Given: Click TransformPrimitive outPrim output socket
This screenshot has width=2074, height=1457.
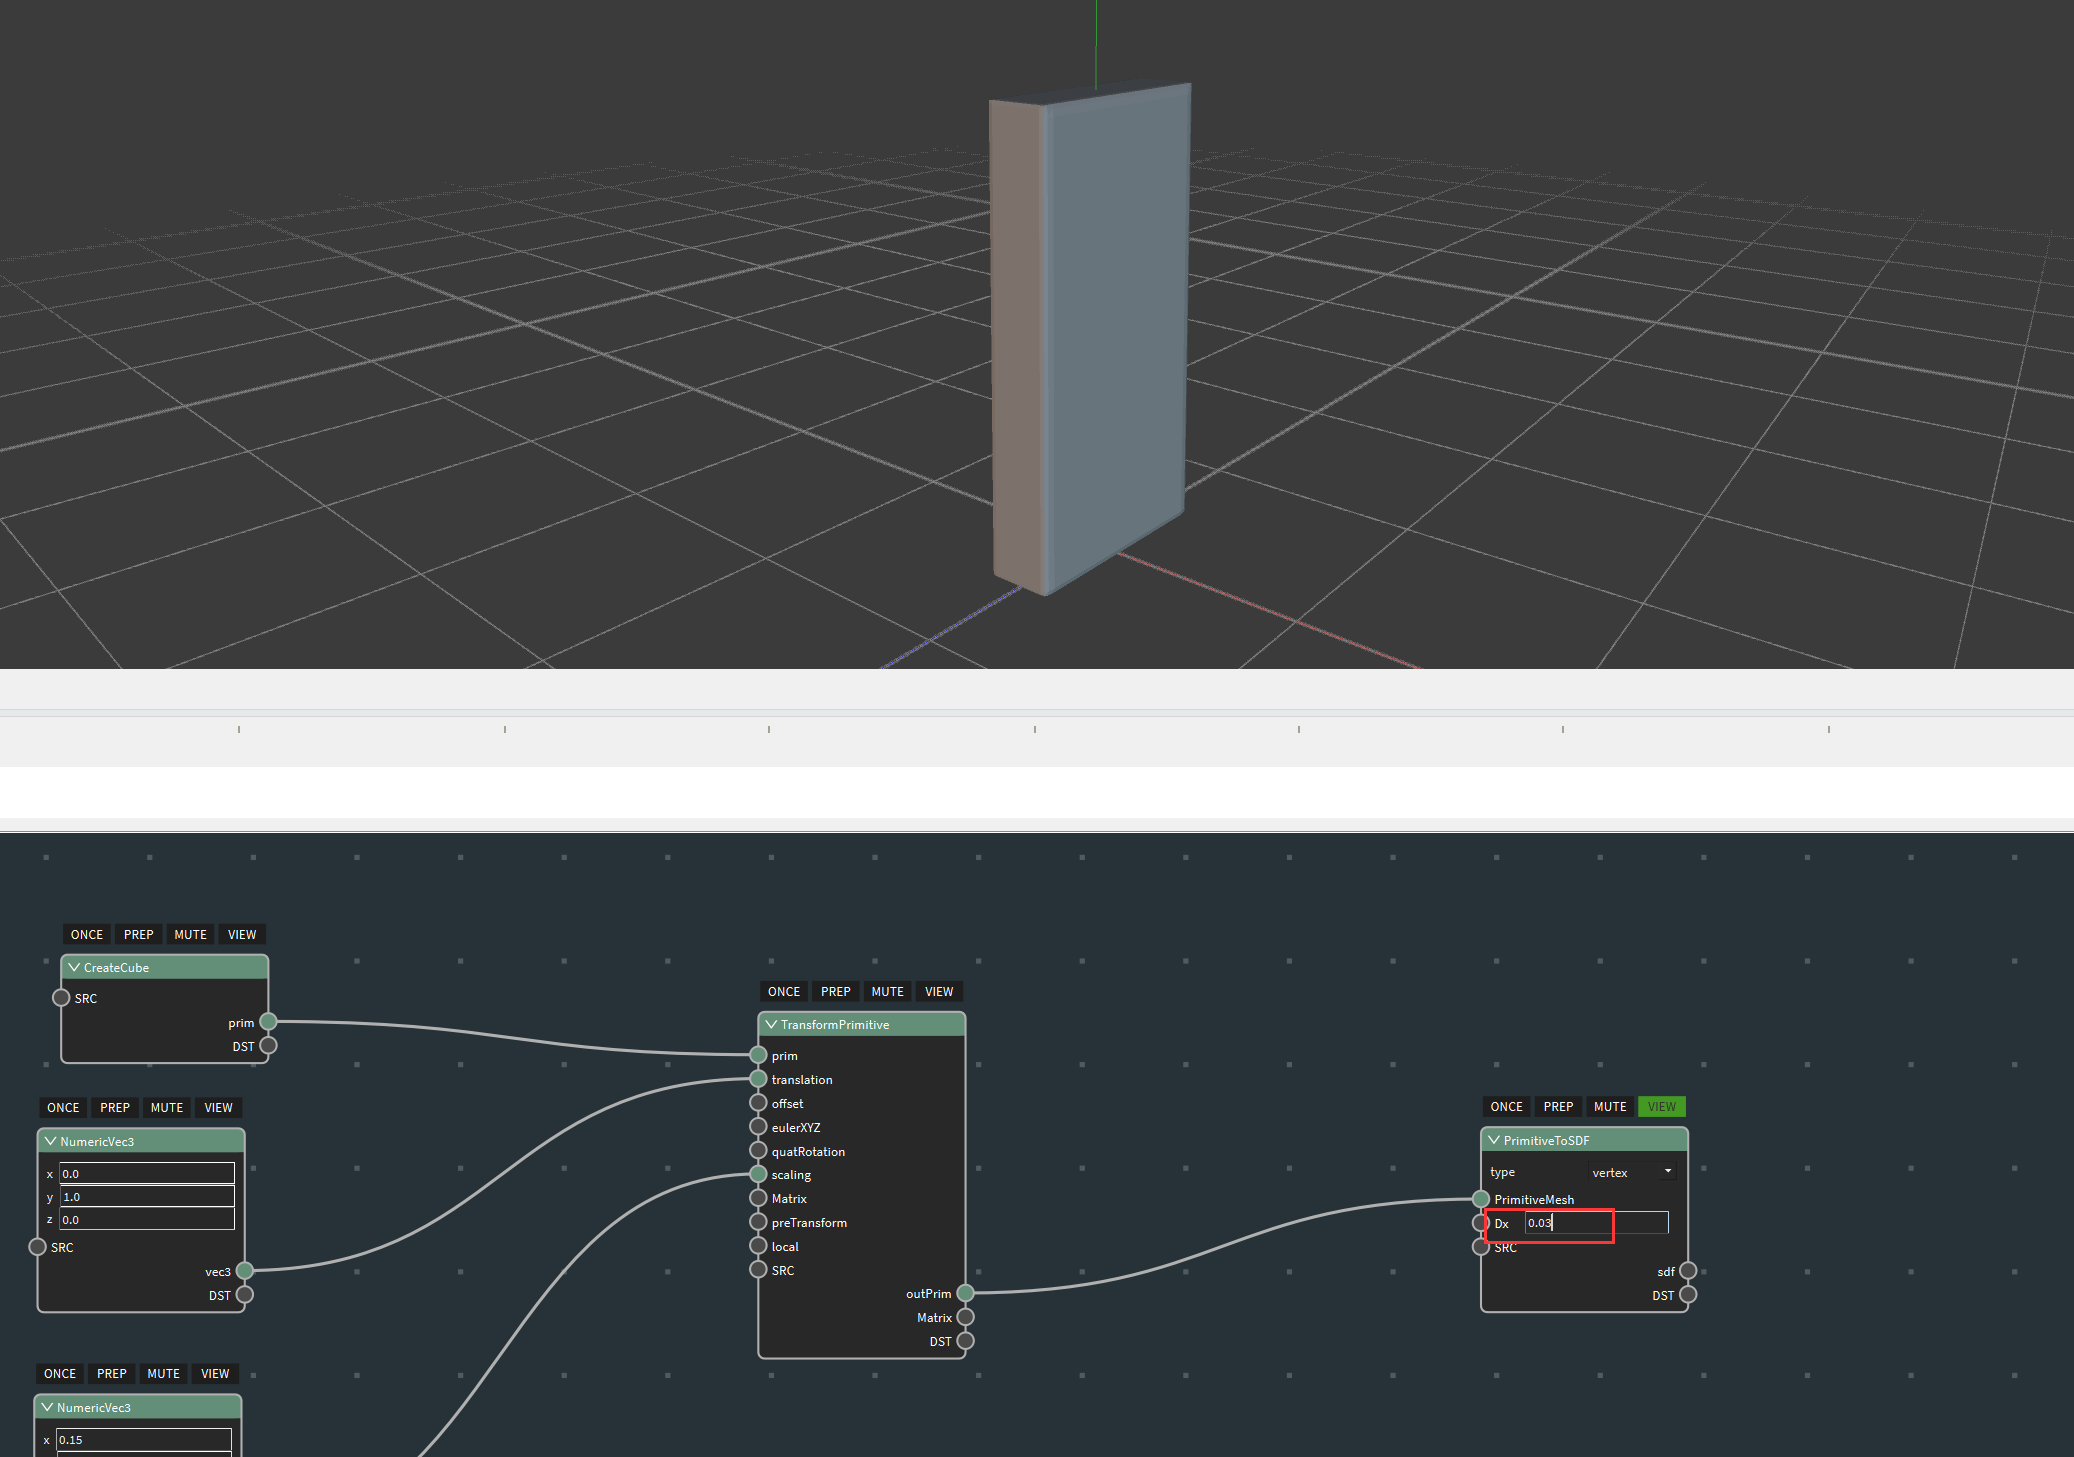Looking at the screenshot, I should 965,1293.
